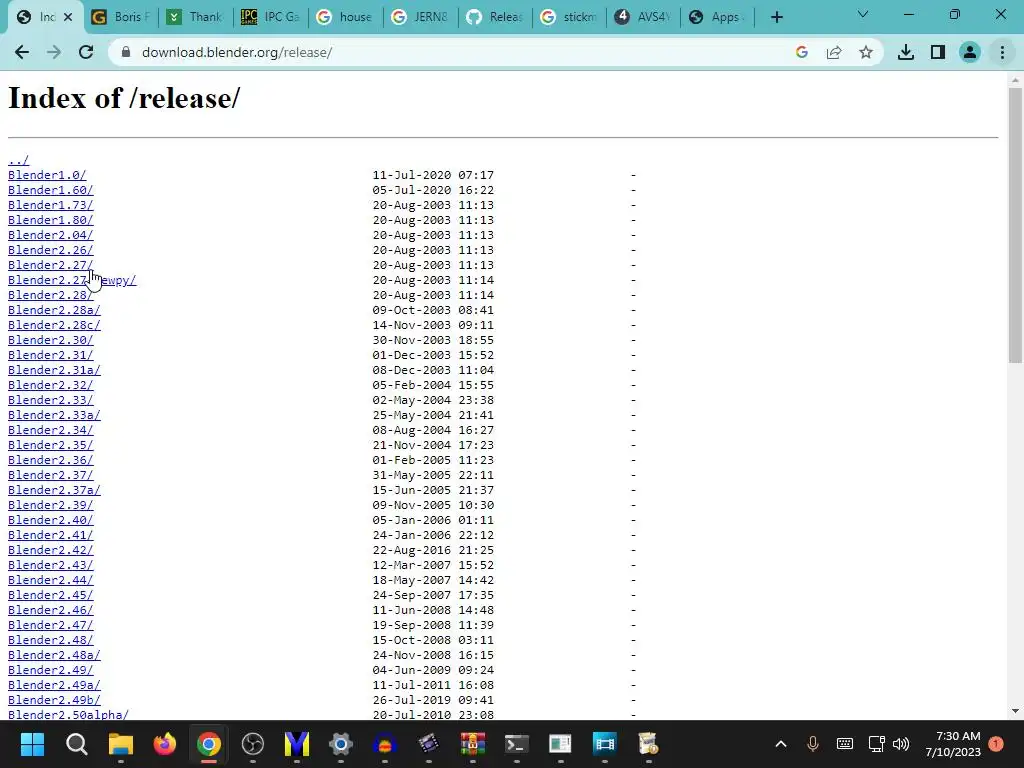This screenshot has width=1024, height=768.
Task: Switch to the house Google tab
Action: click(345, 17)
